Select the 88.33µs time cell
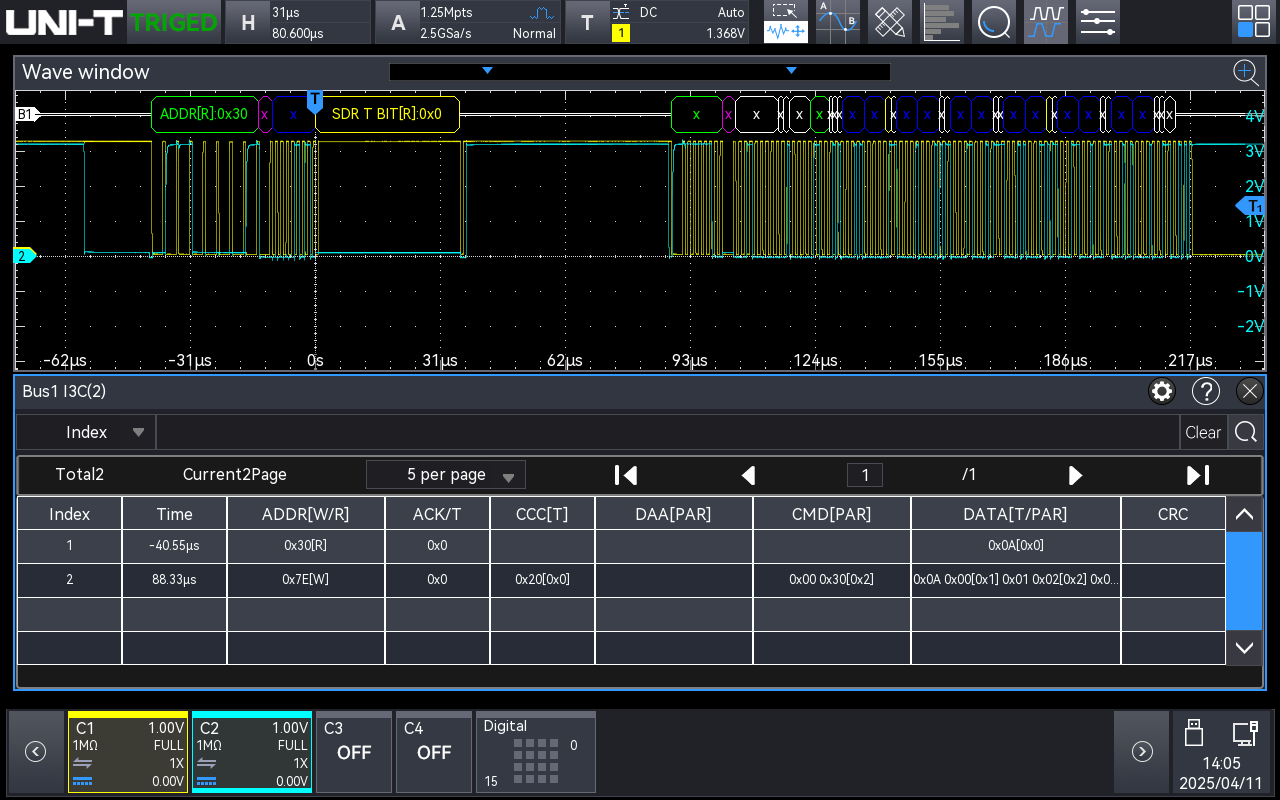Image resolution: width=1280 pixels, height=800 pixels. (174, 580)
